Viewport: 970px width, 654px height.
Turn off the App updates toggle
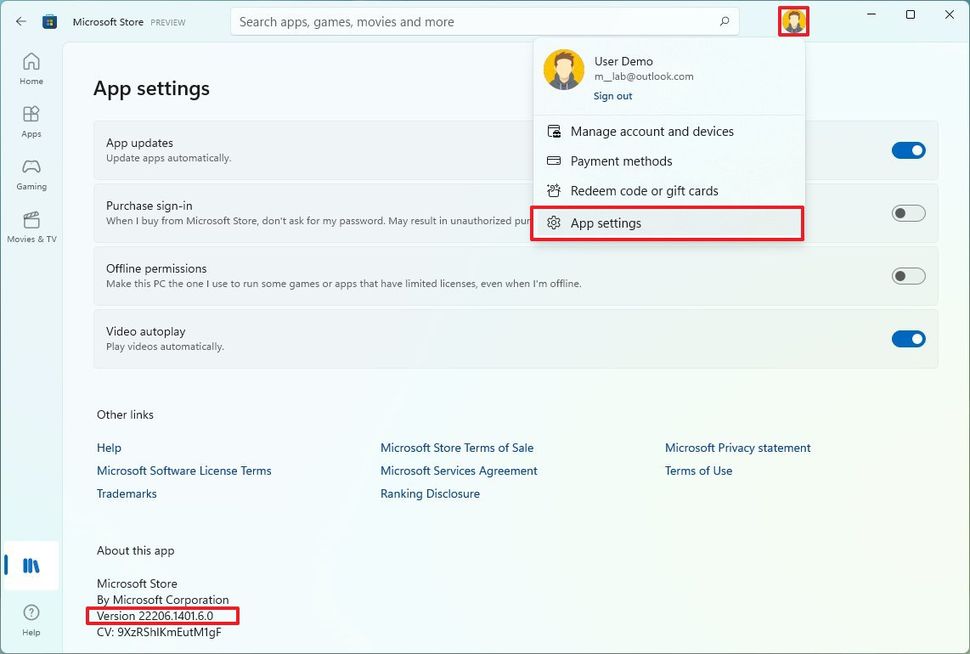(x=908, y=150)
